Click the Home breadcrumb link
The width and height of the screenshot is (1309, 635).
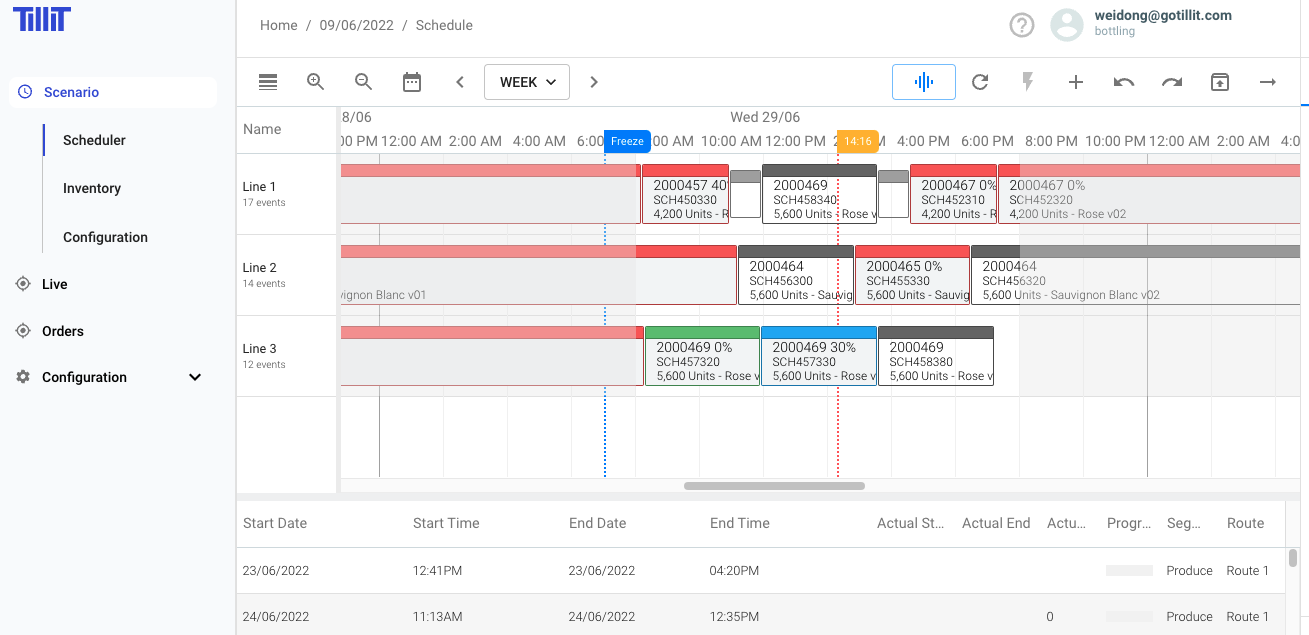[278, 25]
